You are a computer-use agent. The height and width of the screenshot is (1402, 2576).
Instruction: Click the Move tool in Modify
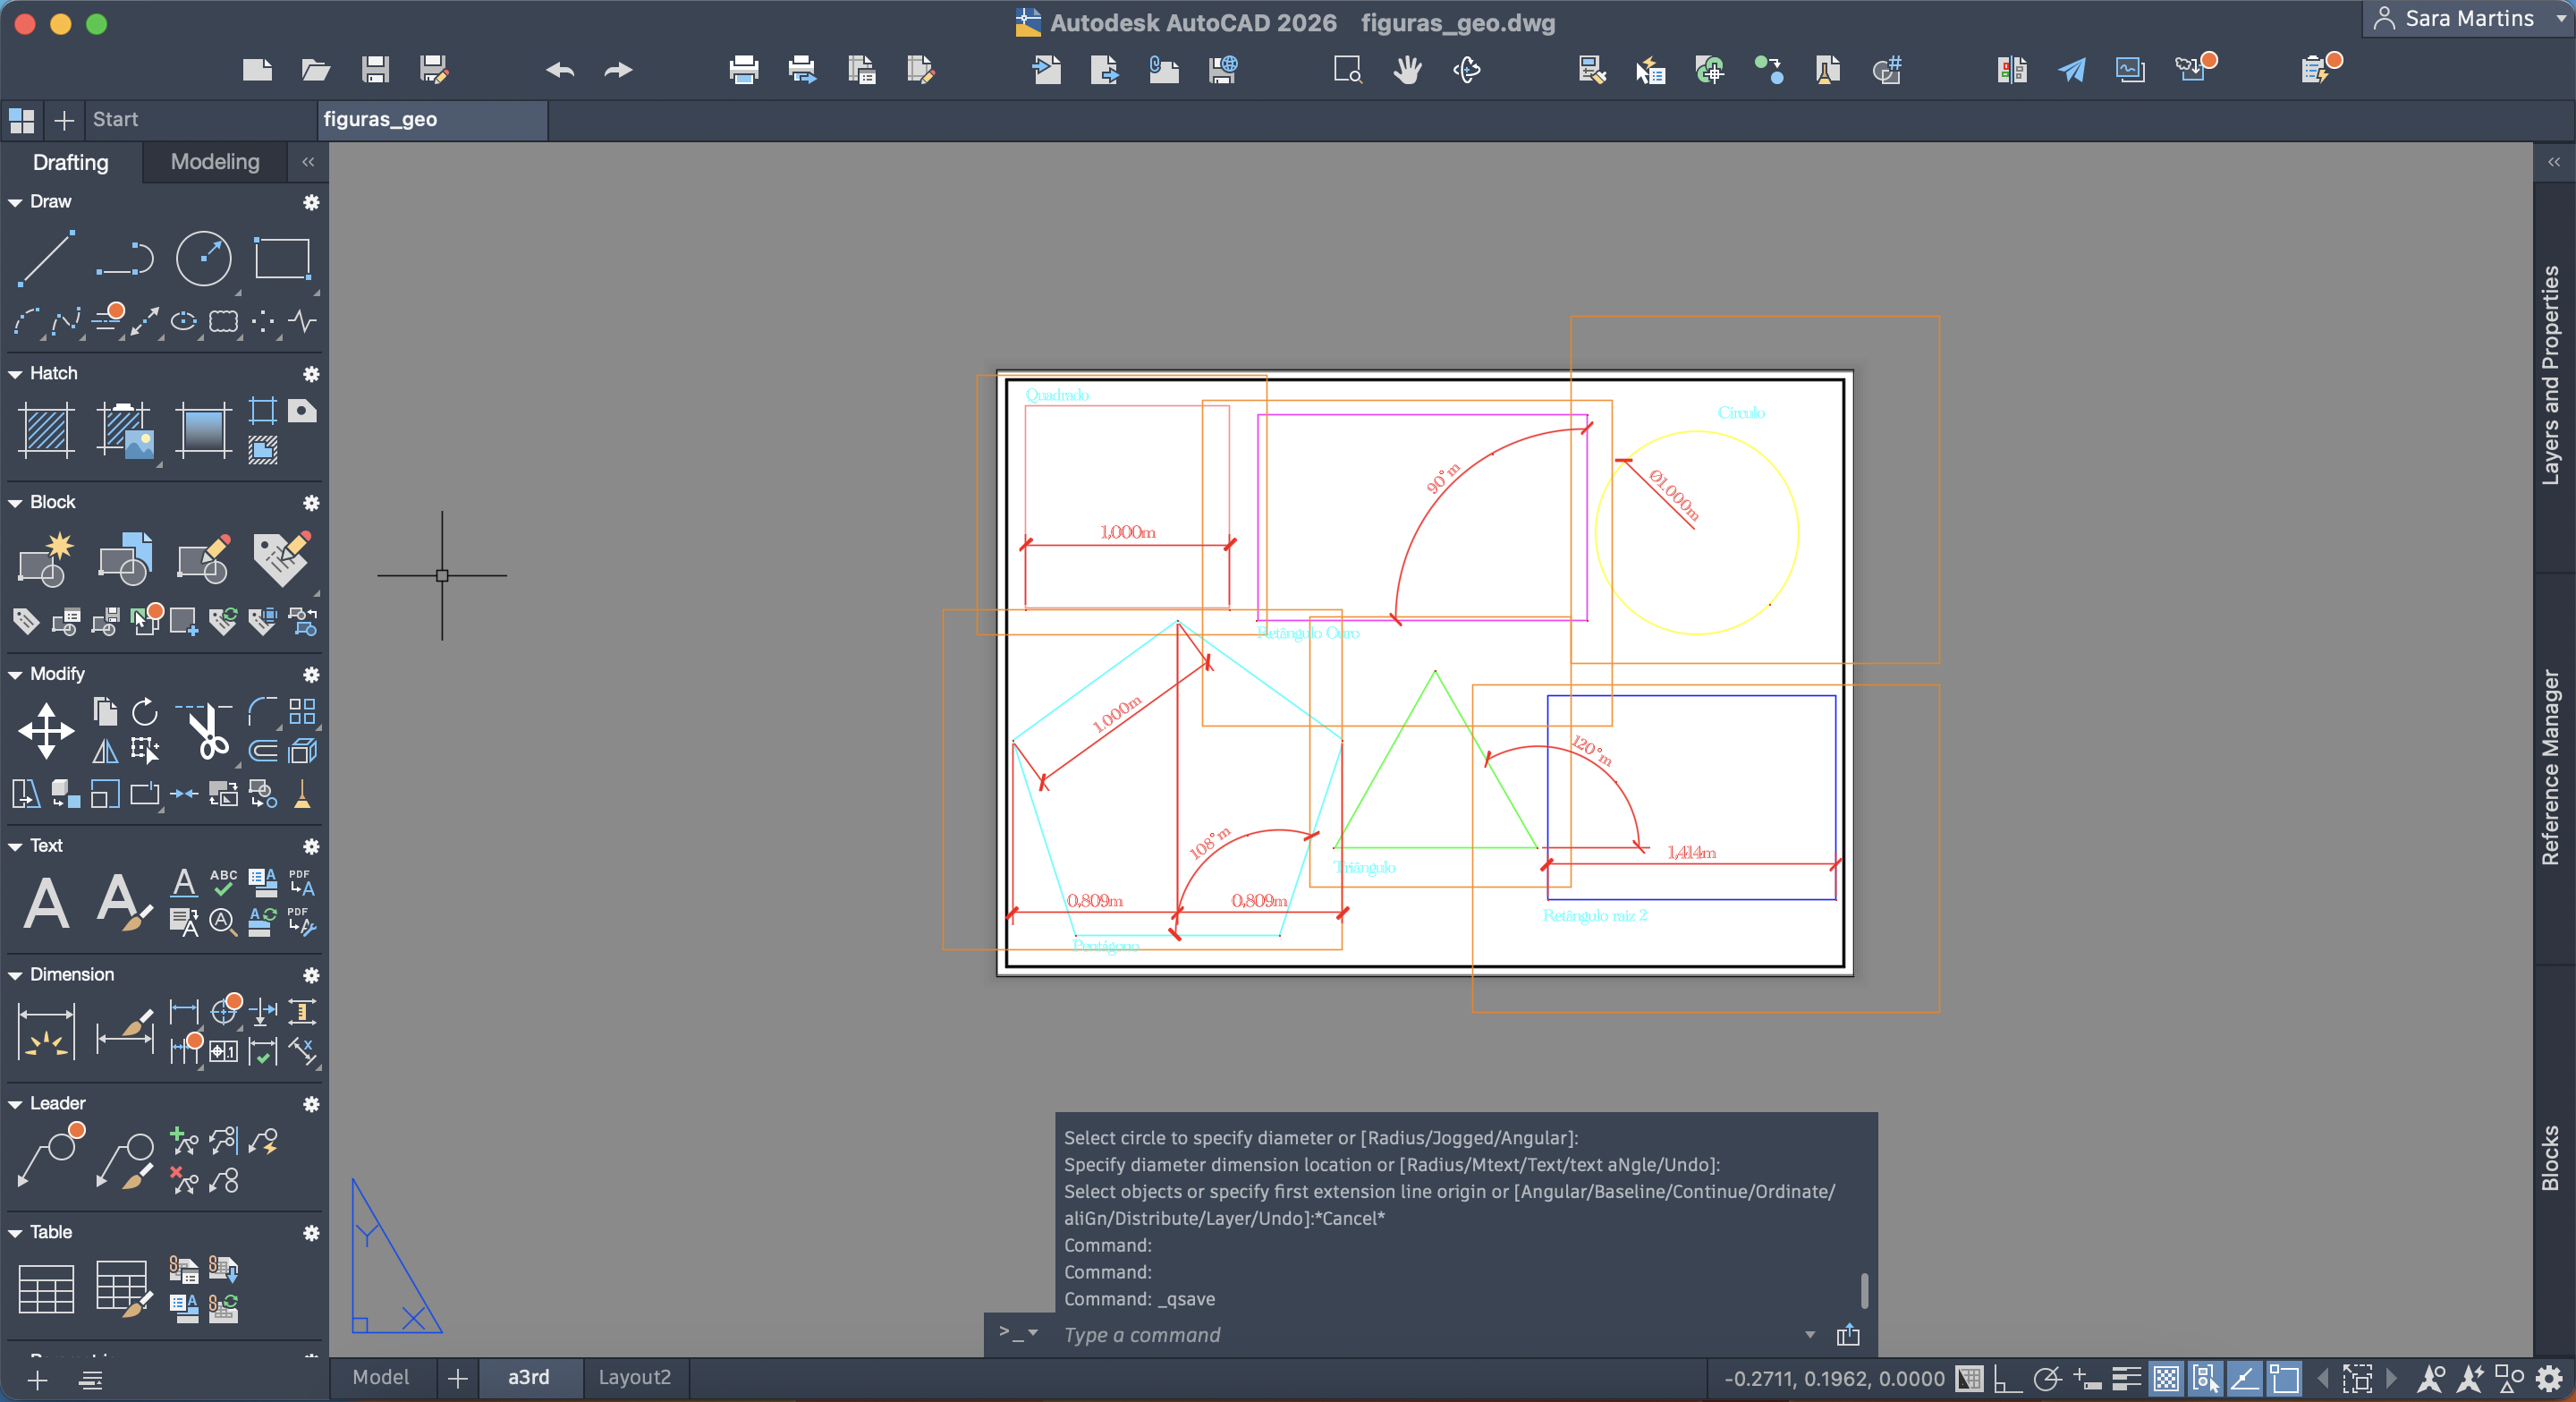pos(46,730)
